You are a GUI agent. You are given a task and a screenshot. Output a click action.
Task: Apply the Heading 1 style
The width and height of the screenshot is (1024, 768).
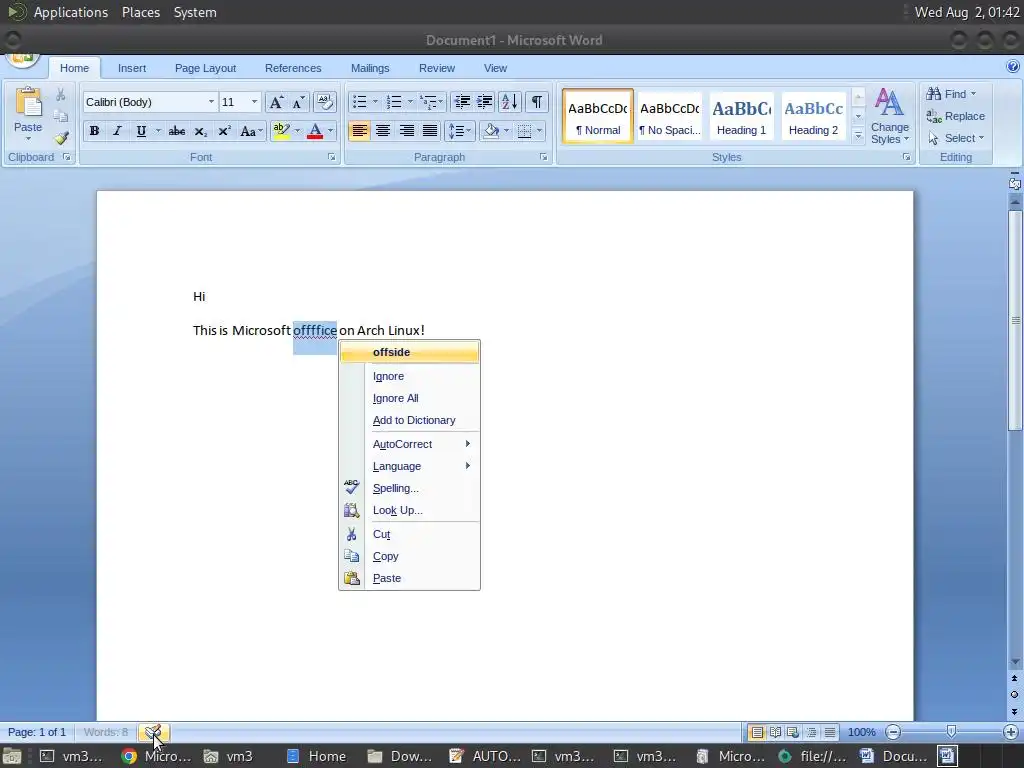point(741,116)
